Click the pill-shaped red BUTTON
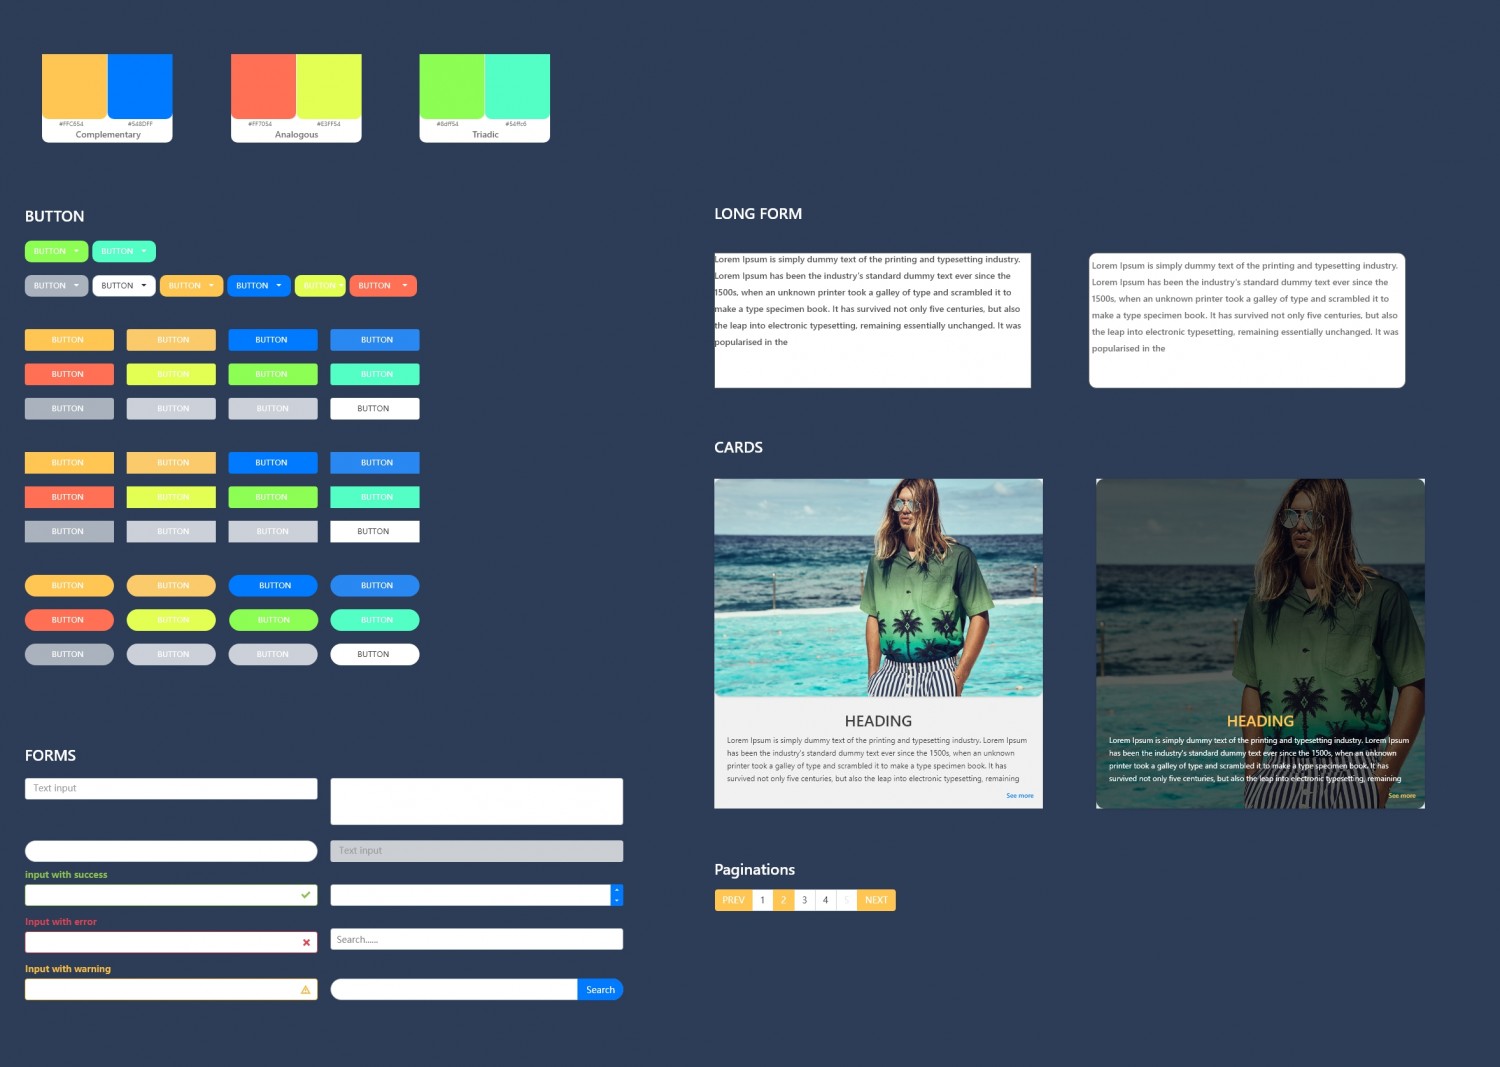The height and width of the screenshot is (1067, 1500). click(69, 620)
